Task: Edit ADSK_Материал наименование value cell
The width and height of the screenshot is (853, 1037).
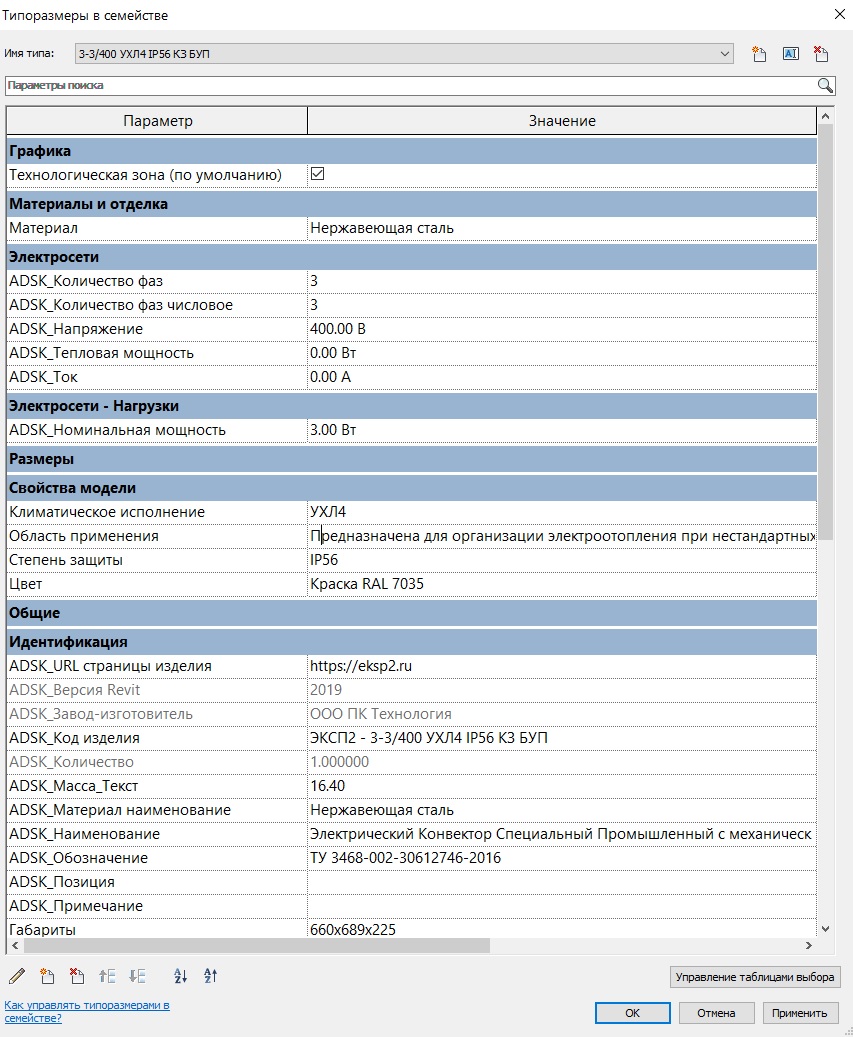Action: click(562, 809)
